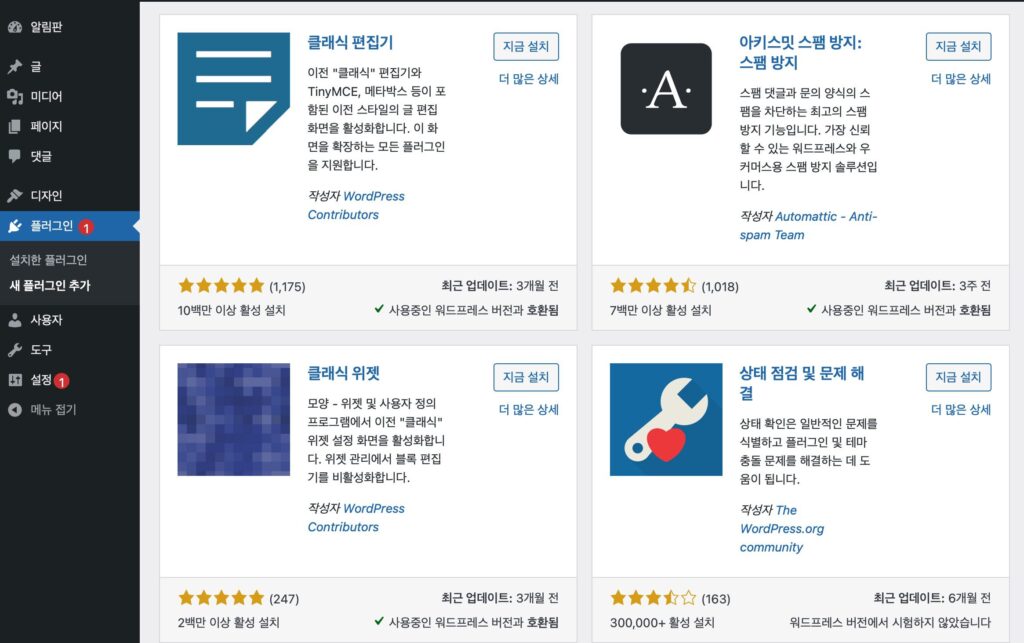
Task: Click the Classic Editor plugin icon
Action: 234,88
